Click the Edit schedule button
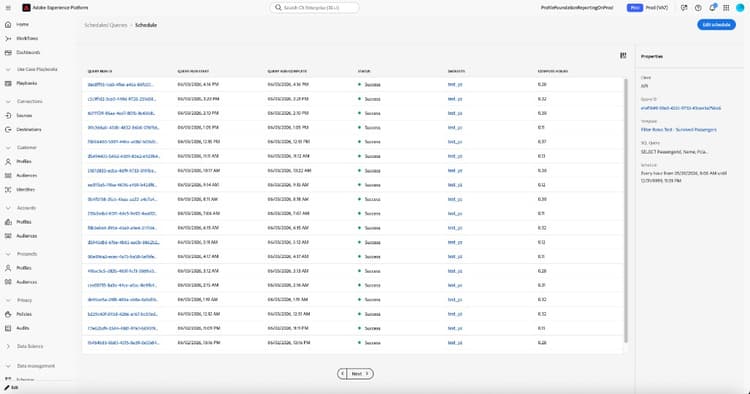Screen dimensions: 750x394 (x=716, y=25)
